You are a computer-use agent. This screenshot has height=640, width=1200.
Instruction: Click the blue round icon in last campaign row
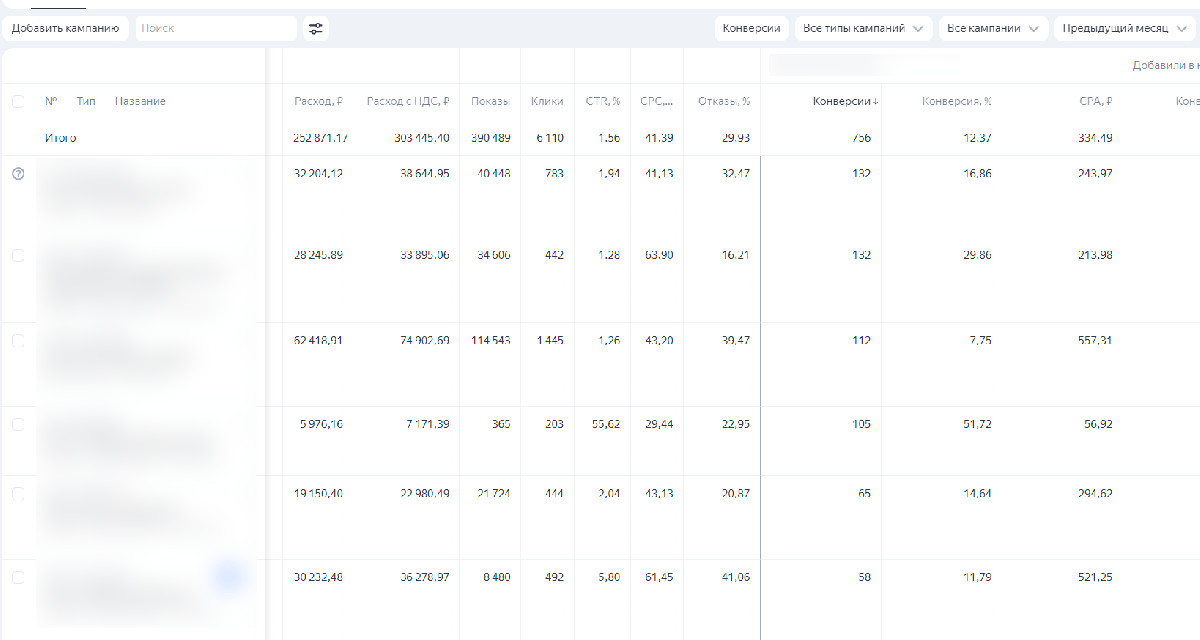coord(230,576)
